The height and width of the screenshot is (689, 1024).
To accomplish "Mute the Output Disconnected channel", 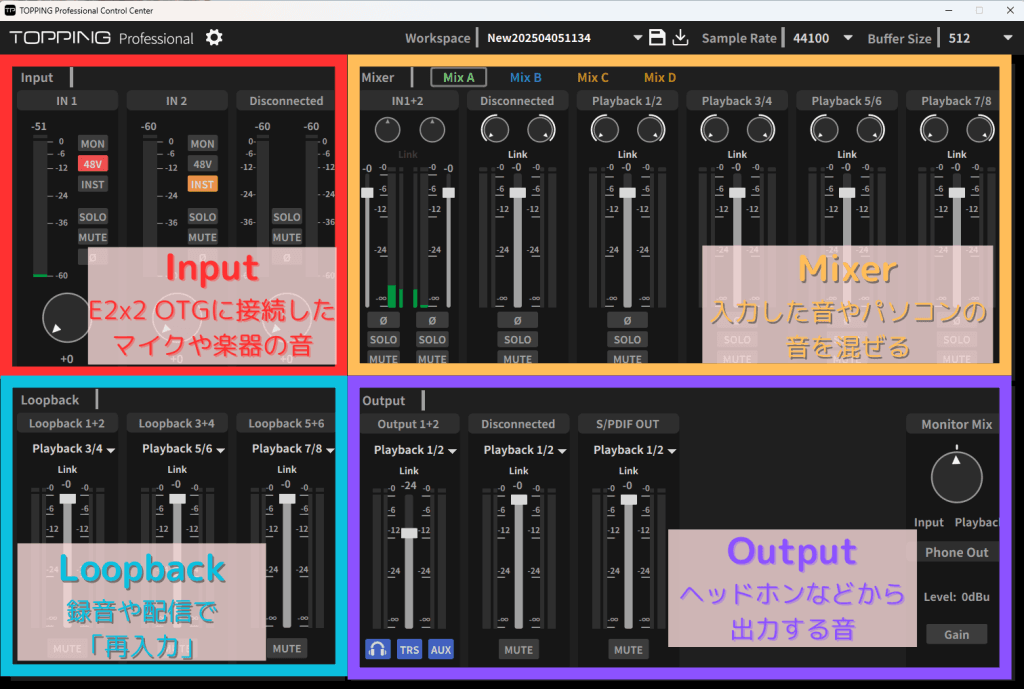I will 519,650.
